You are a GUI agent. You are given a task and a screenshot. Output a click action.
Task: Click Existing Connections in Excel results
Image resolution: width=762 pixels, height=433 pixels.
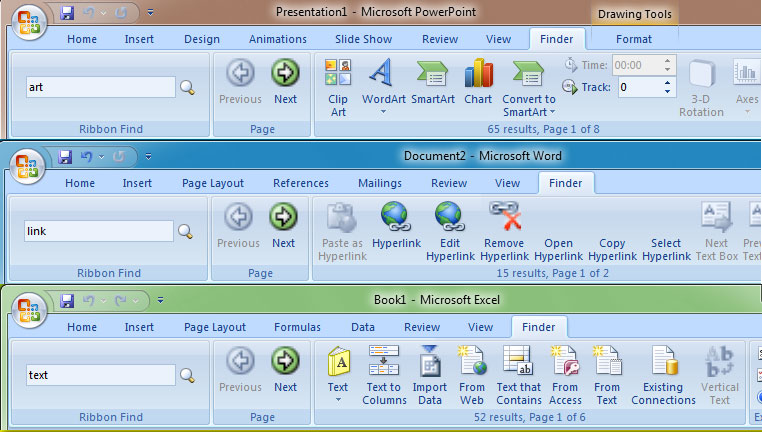[x=663, y=376]
